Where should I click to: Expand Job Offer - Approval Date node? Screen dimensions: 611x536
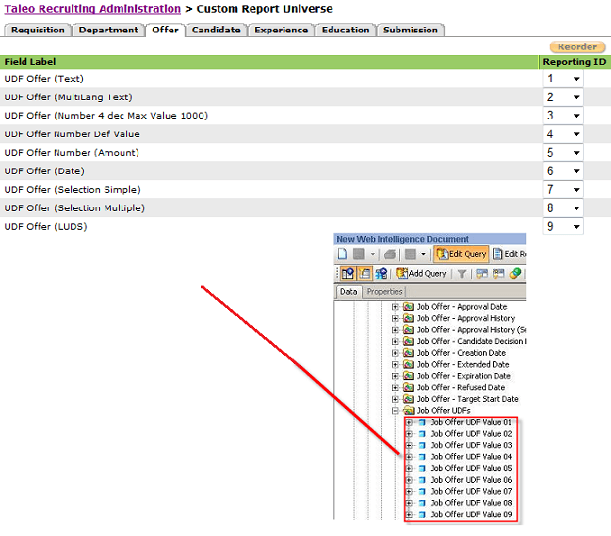[x=395, y=307]
